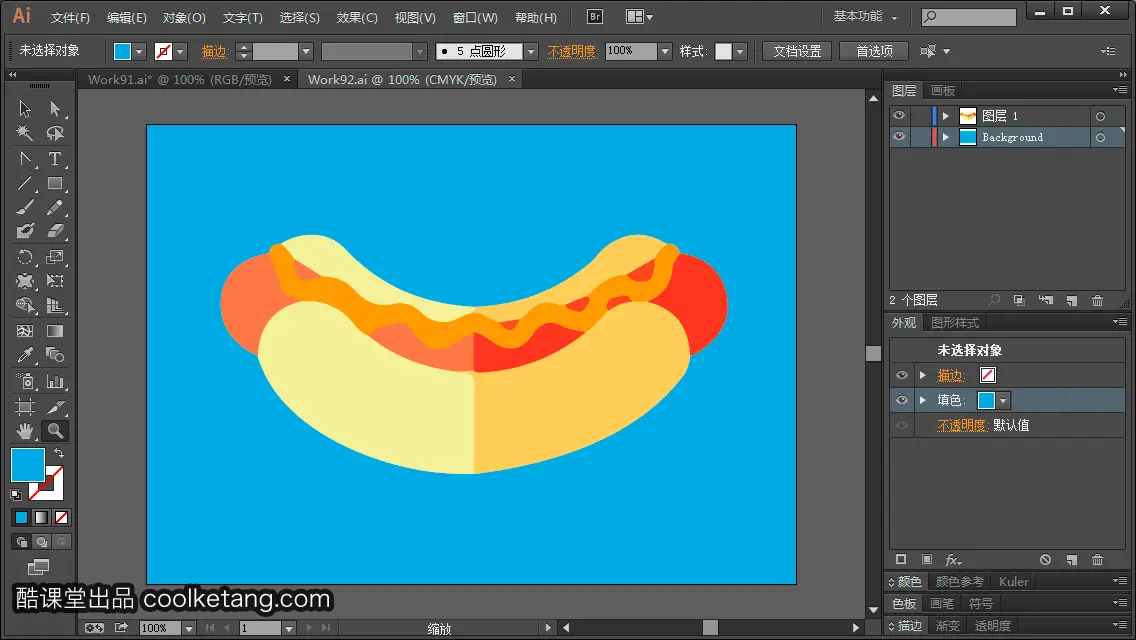The width and height of the screenshot is (1136, 640).
Task: Click swap fill and stroke arrow
Action: (x=59, y=453)
